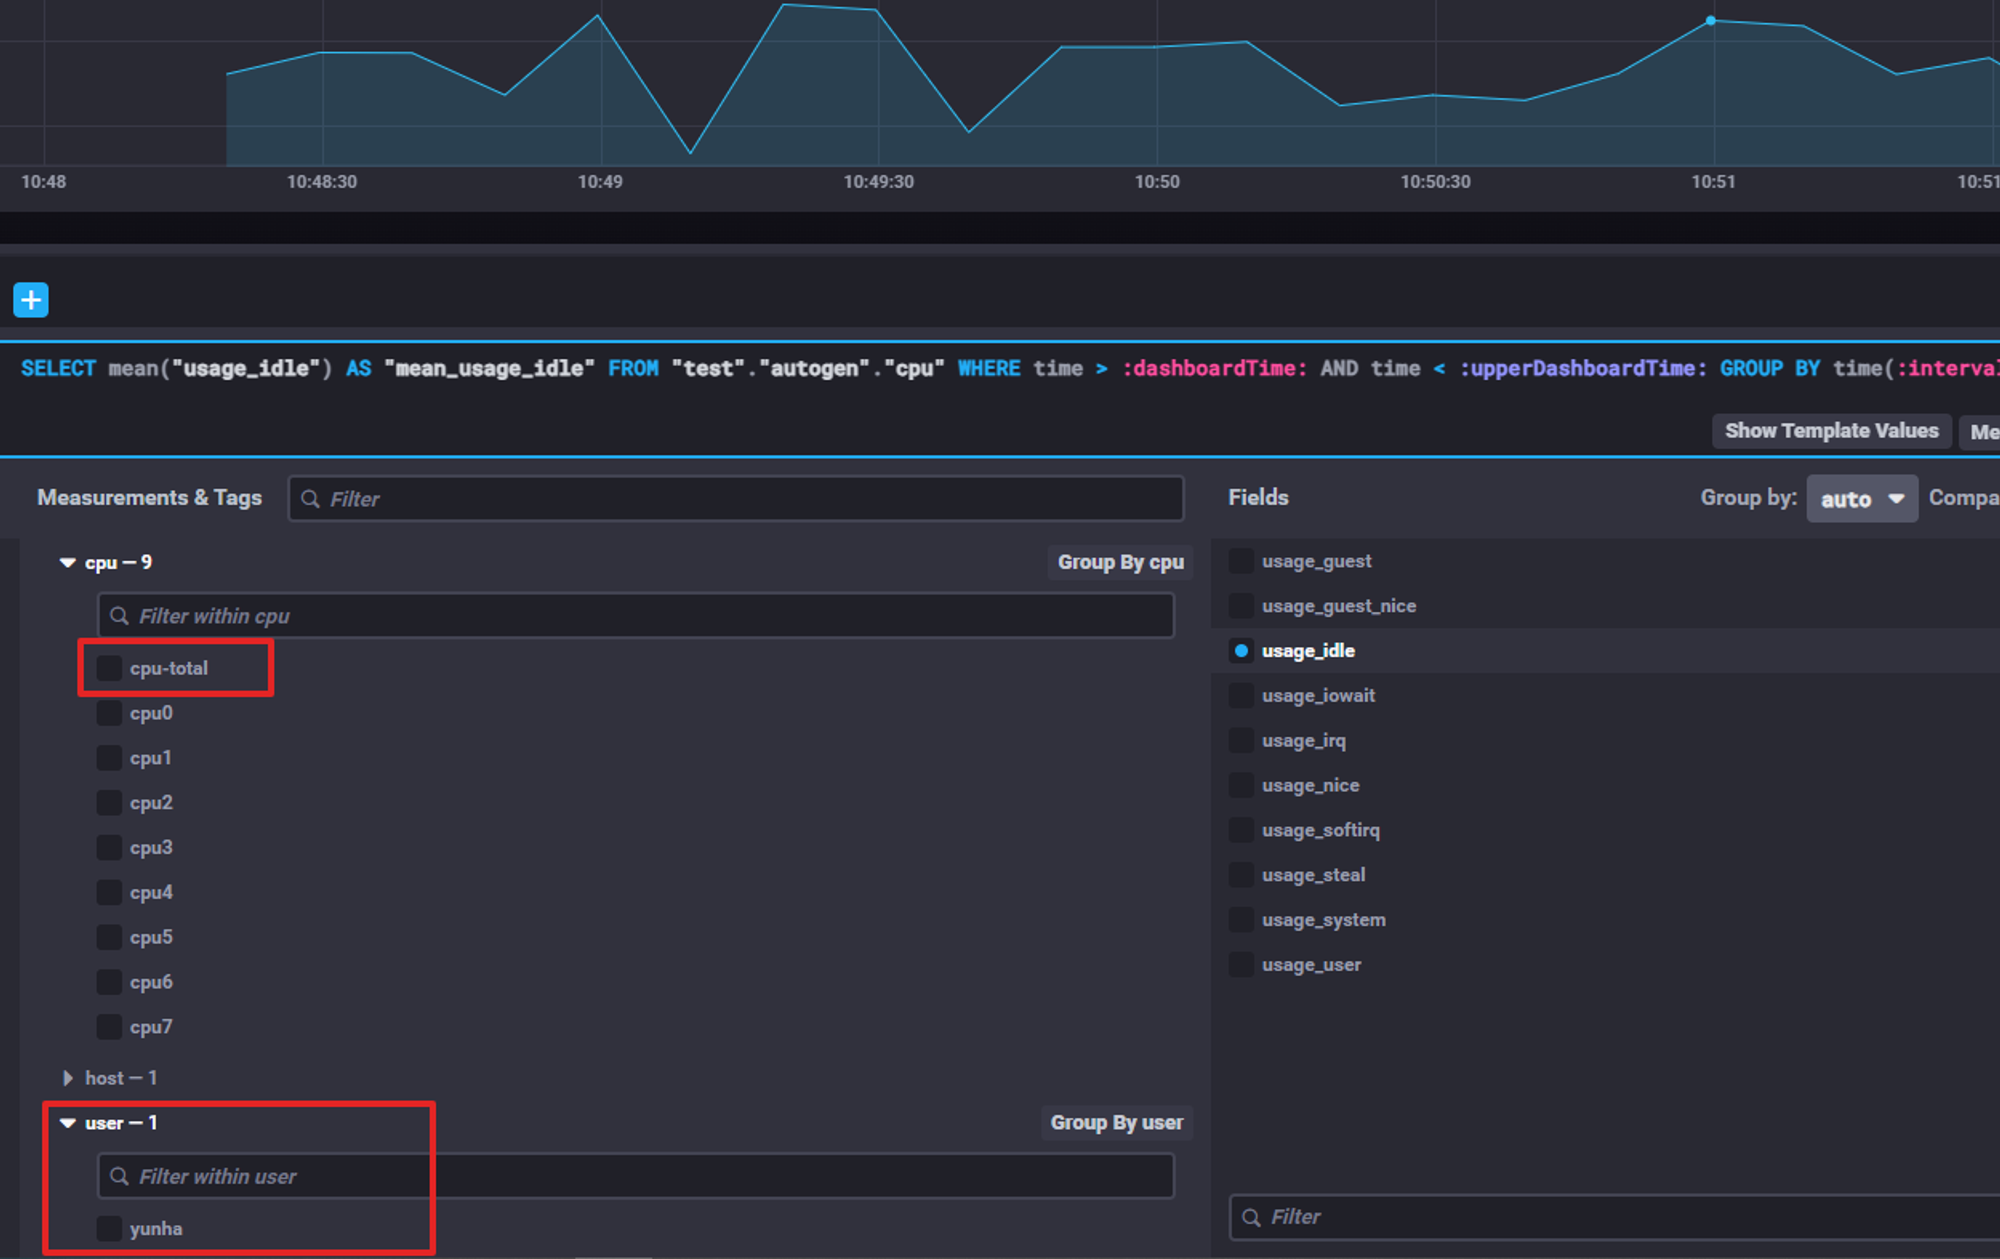Click magnifier in Filter within user

point(119,1176)
